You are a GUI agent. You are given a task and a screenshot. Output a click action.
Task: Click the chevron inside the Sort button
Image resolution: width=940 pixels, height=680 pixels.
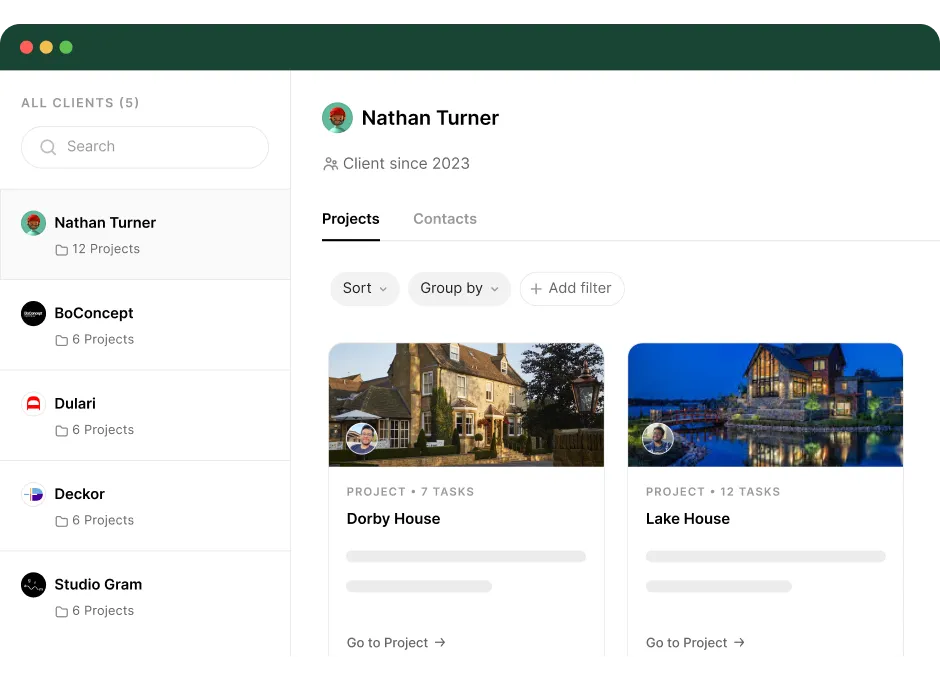(x=383, y=289)
